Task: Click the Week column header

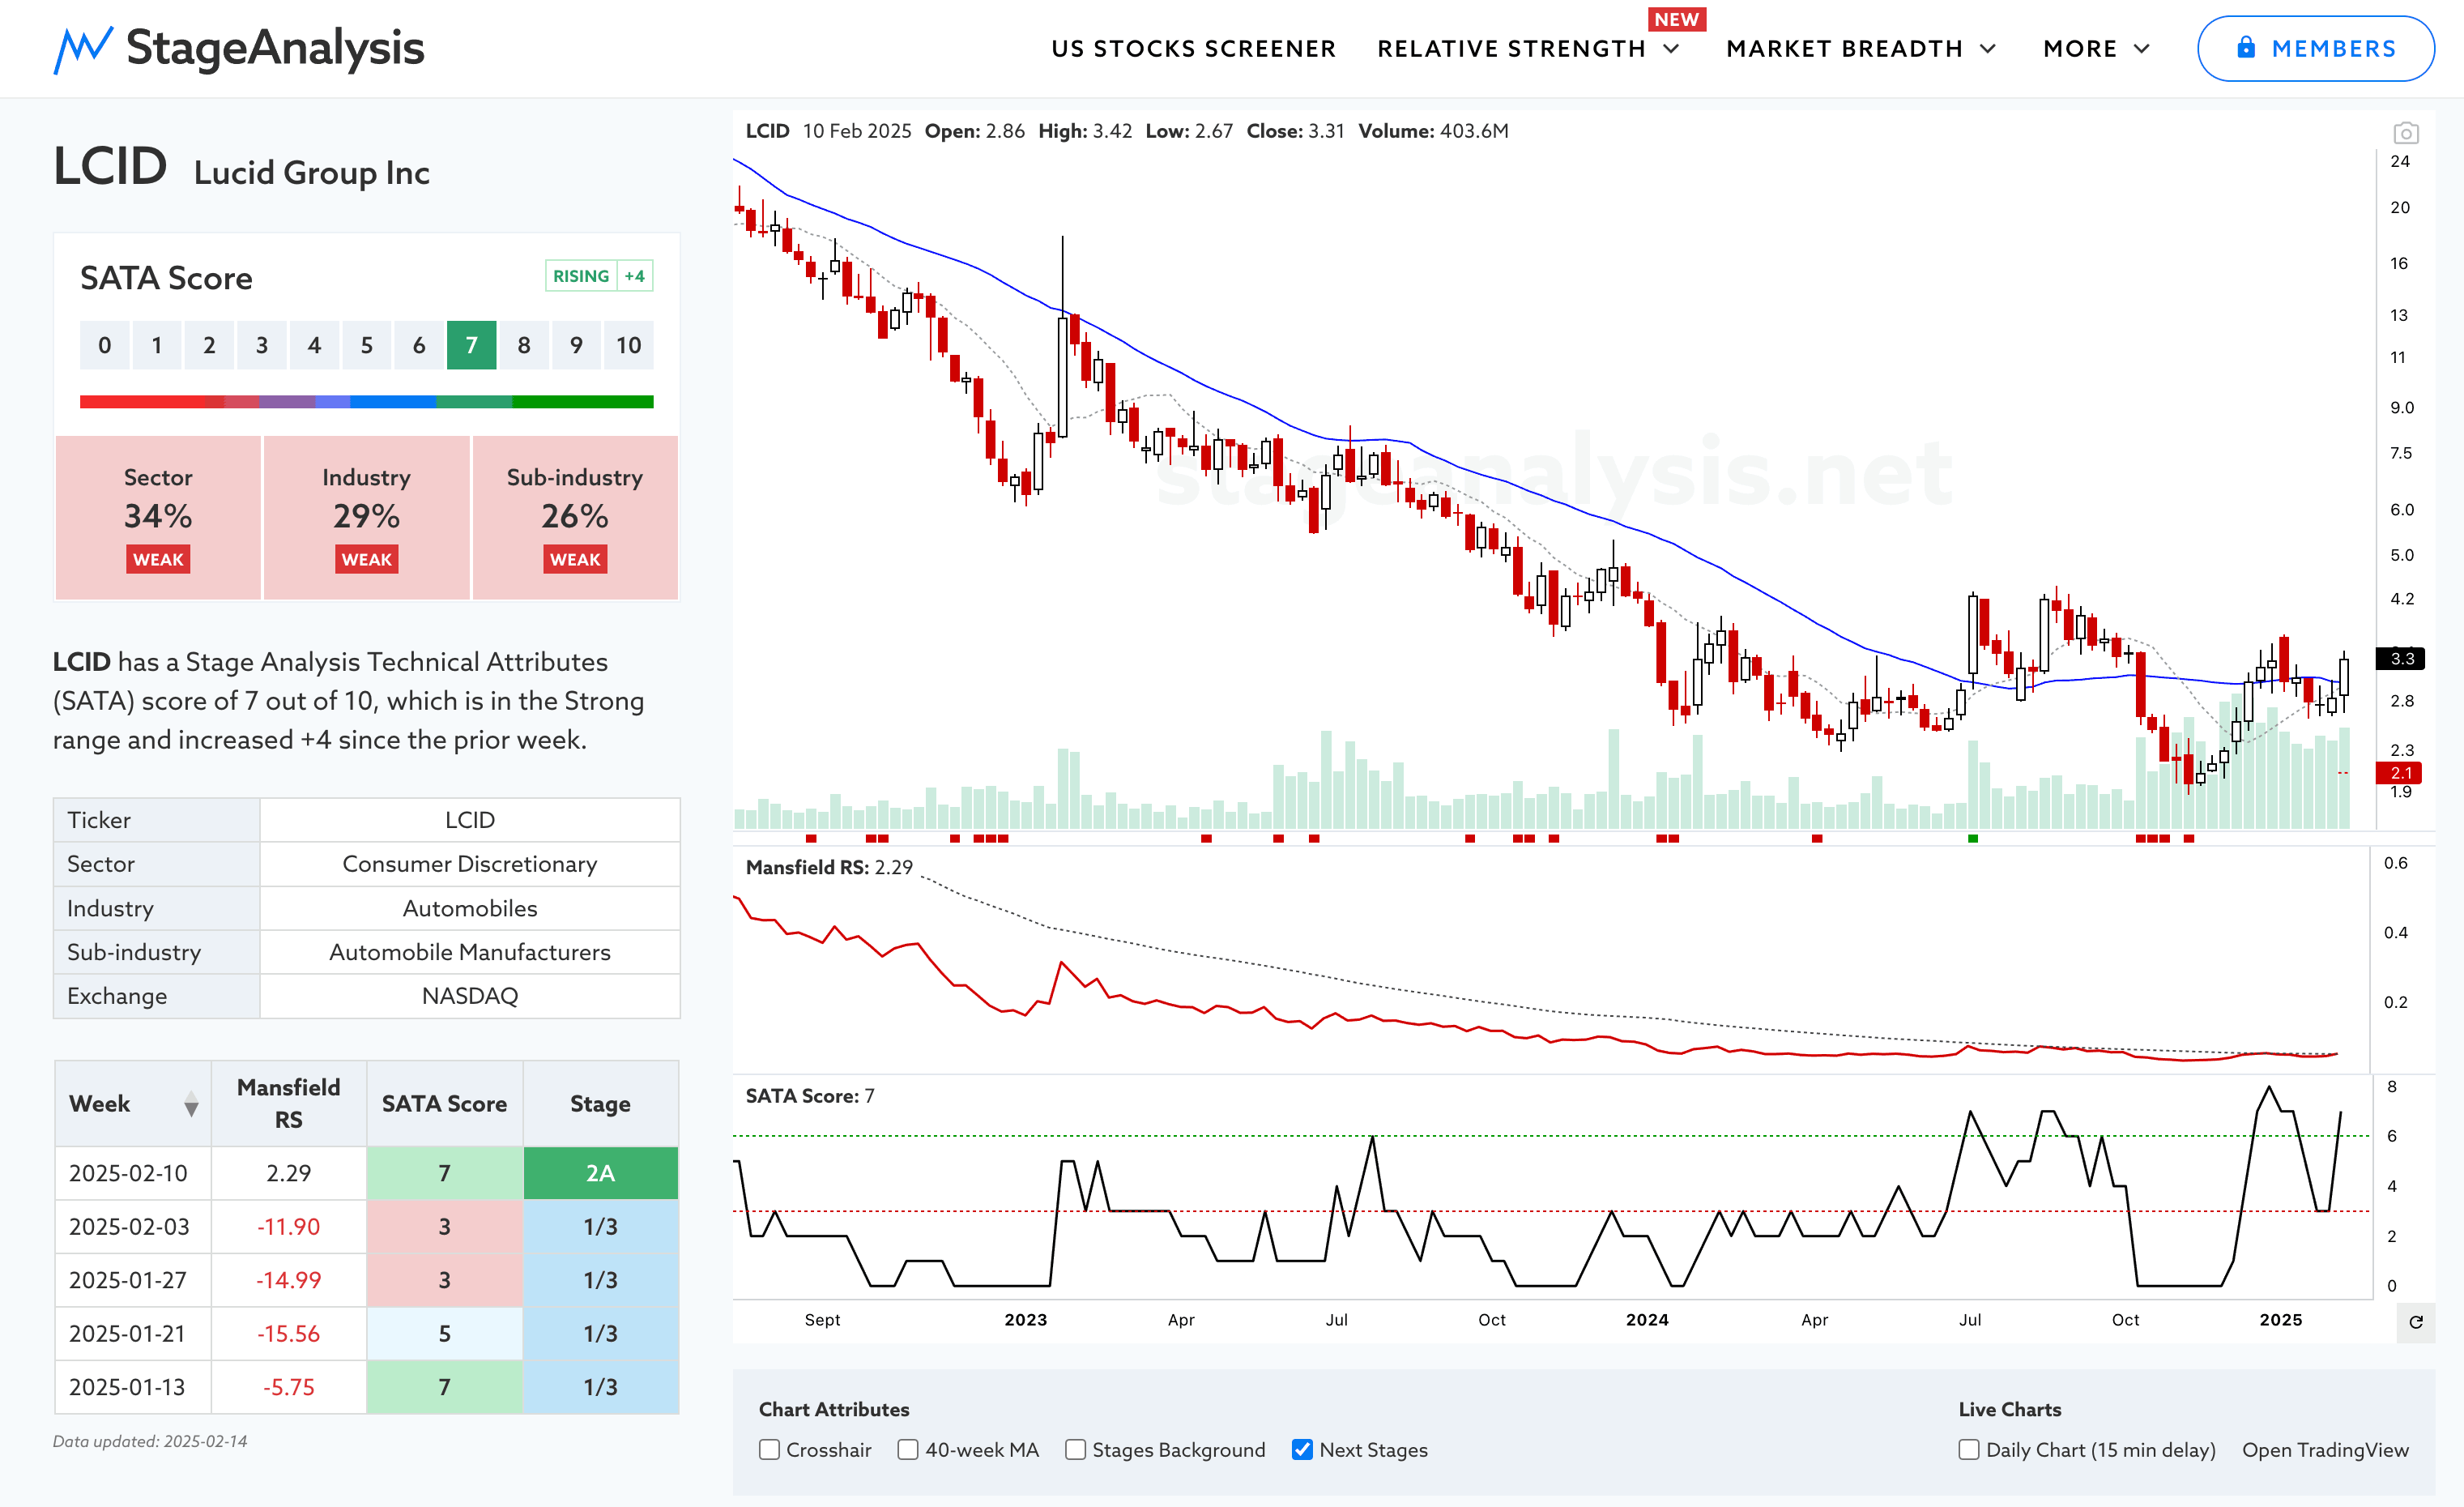Action: tap(133, 1104)
